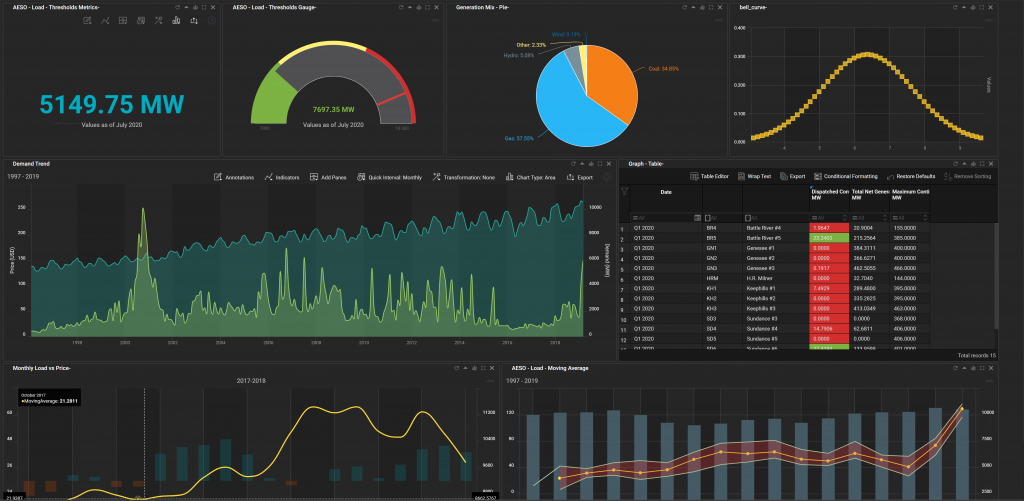Image resolution: width=1024 pixels, height=501 pixels.
Task: Click Restore Defaults in Graph Table
Action: (x=910, y=176)
